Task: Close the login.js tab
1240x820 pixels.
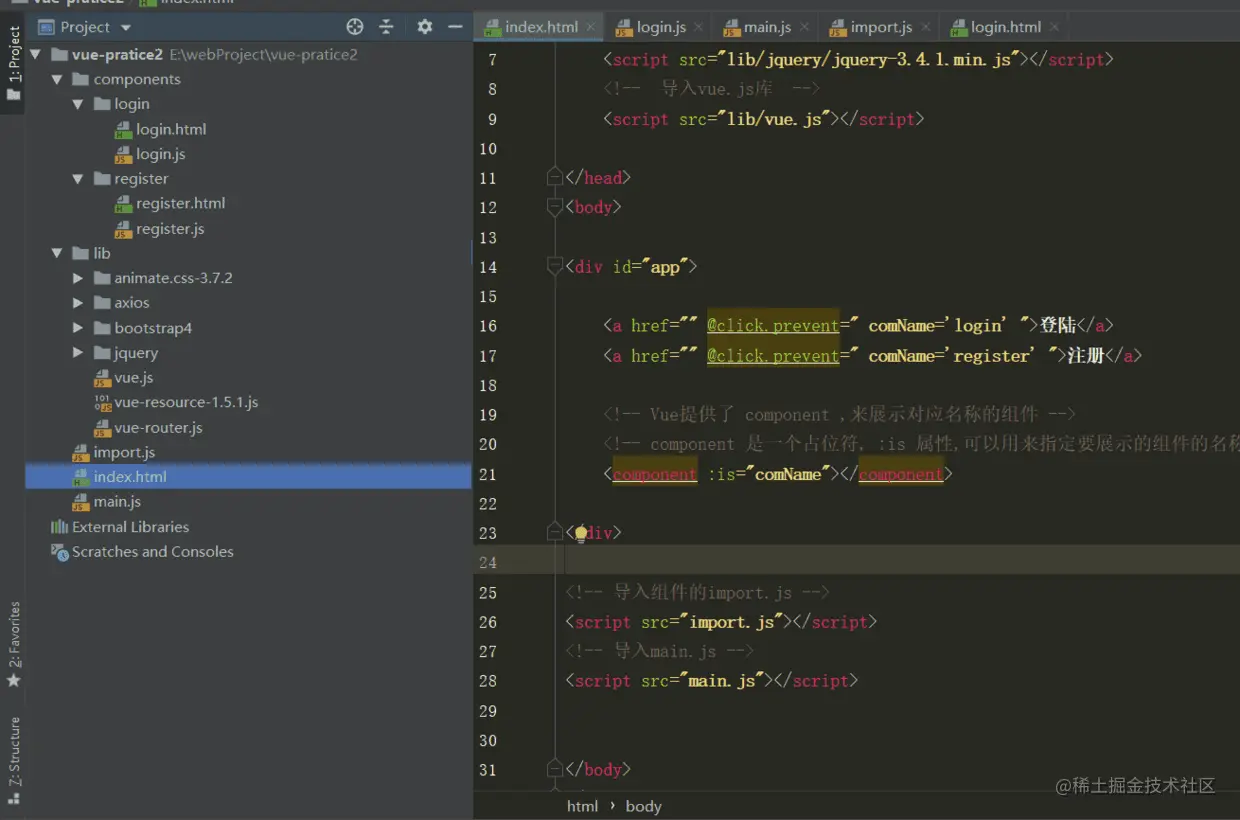Action: (698, 28)
